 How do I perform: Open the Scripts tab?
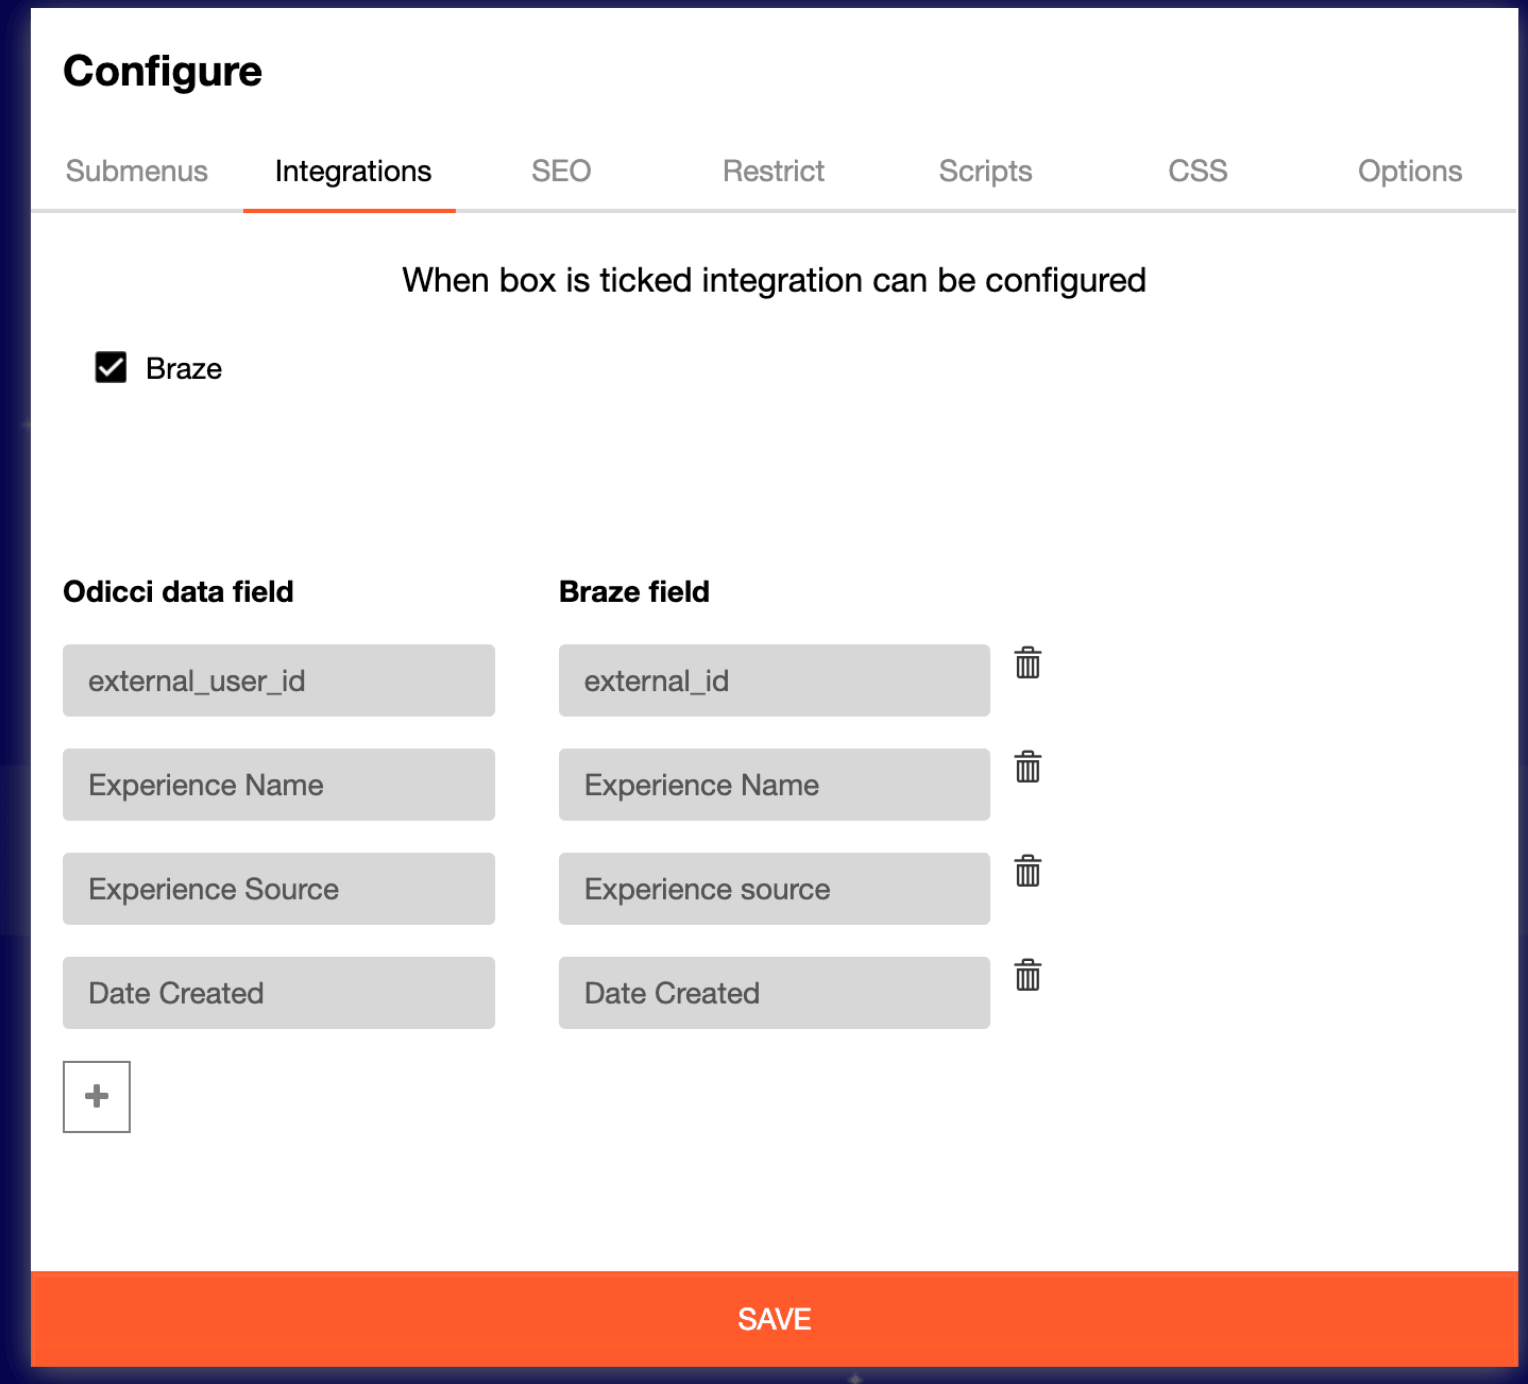[985, 171]
